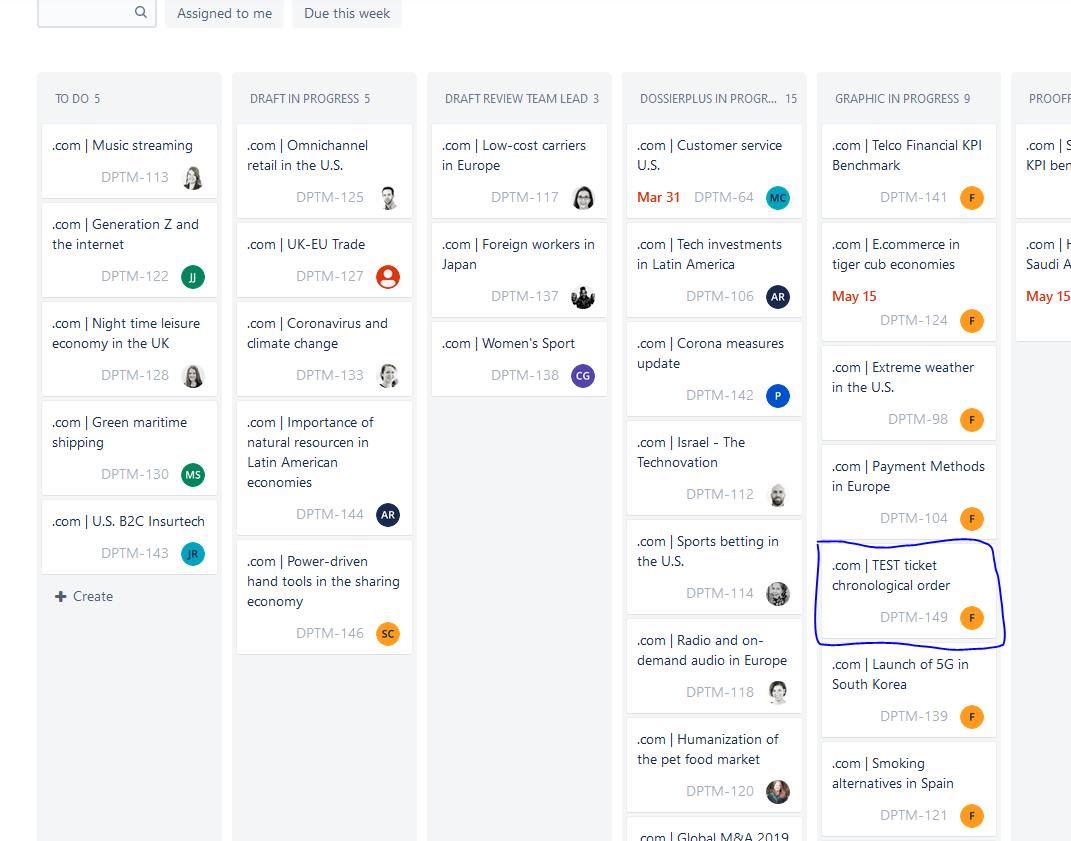Click the plus icon beside Create
Screen dimensions: 1071x841
tap(61, 596)
